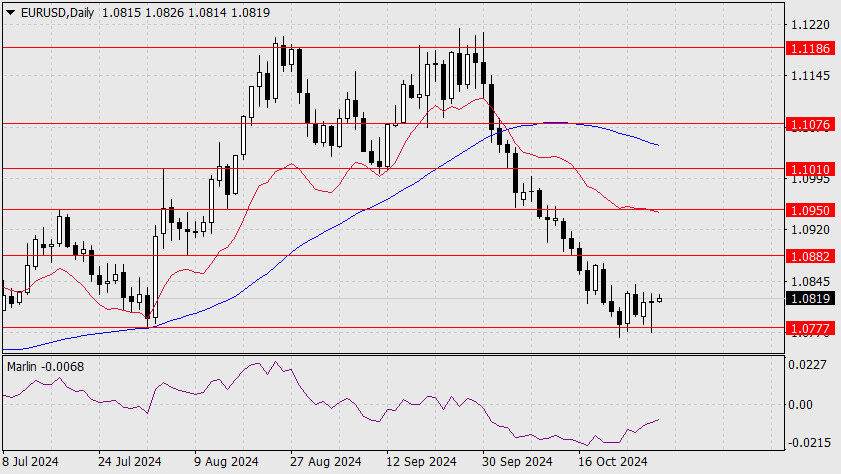Click the 8 Jul 2024 date label
The width and height of the screenshot is (841, 474).
click(x=31, y=461)
